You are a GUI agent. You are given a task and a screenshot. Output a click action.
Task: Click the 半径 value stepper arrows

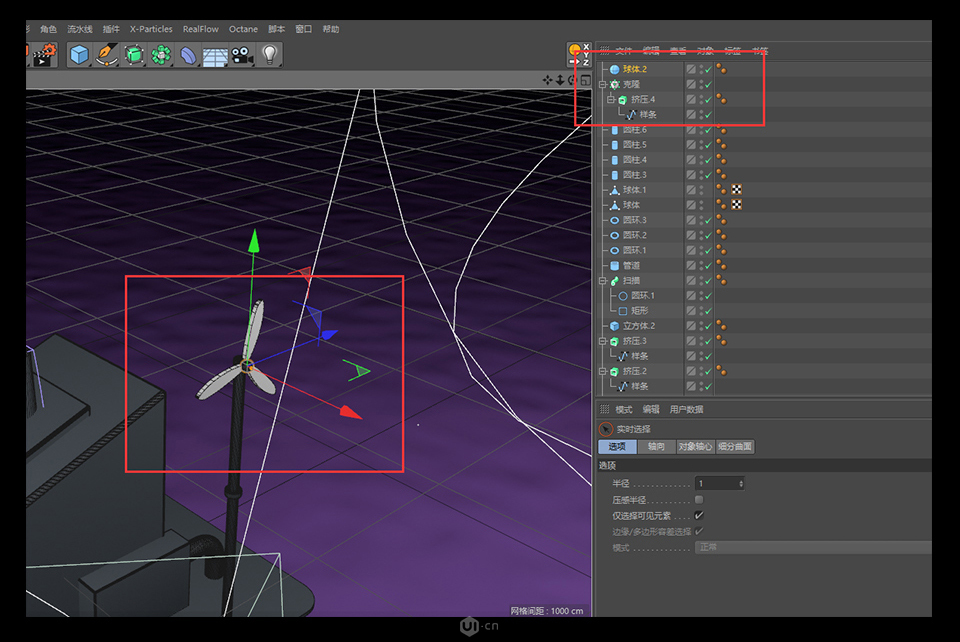(x=740, y=483)
